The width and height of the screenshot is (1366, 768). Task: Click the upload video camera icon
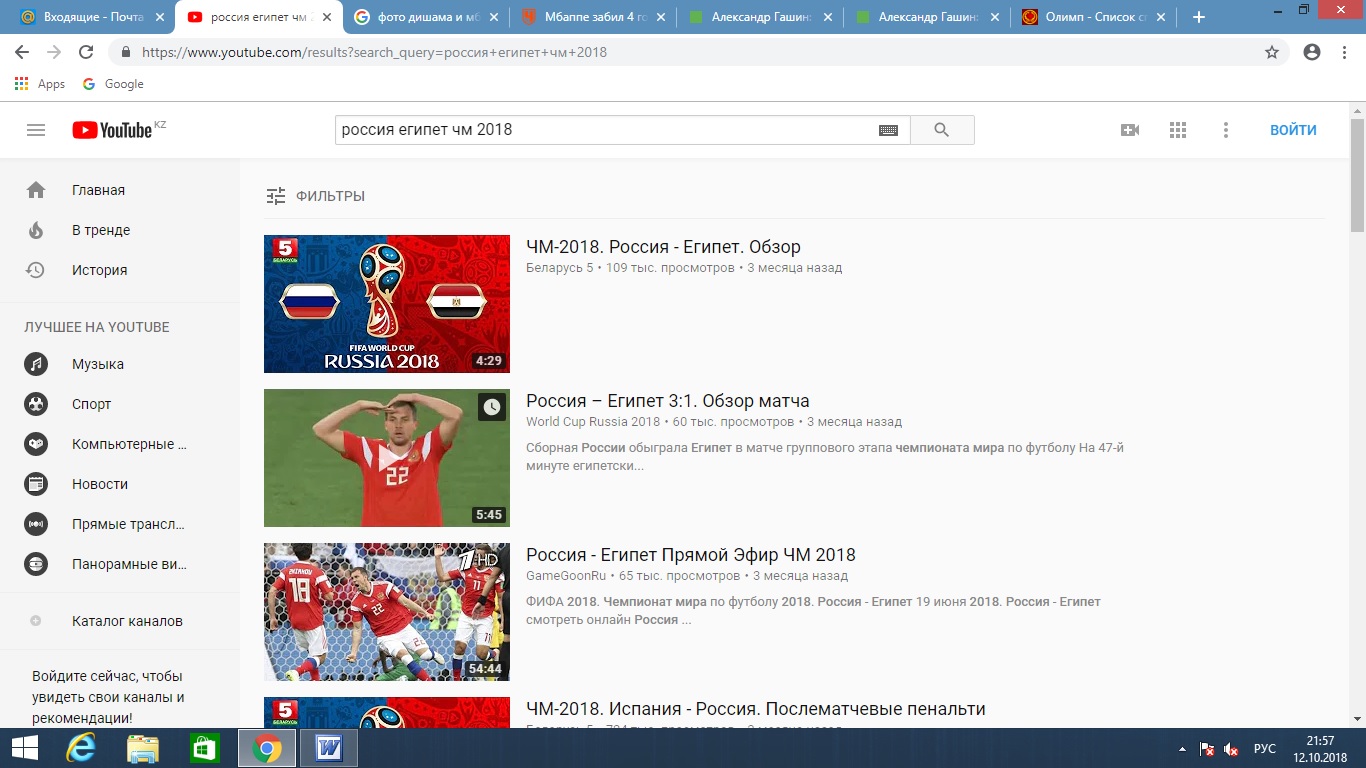[x=1130, y=130]
